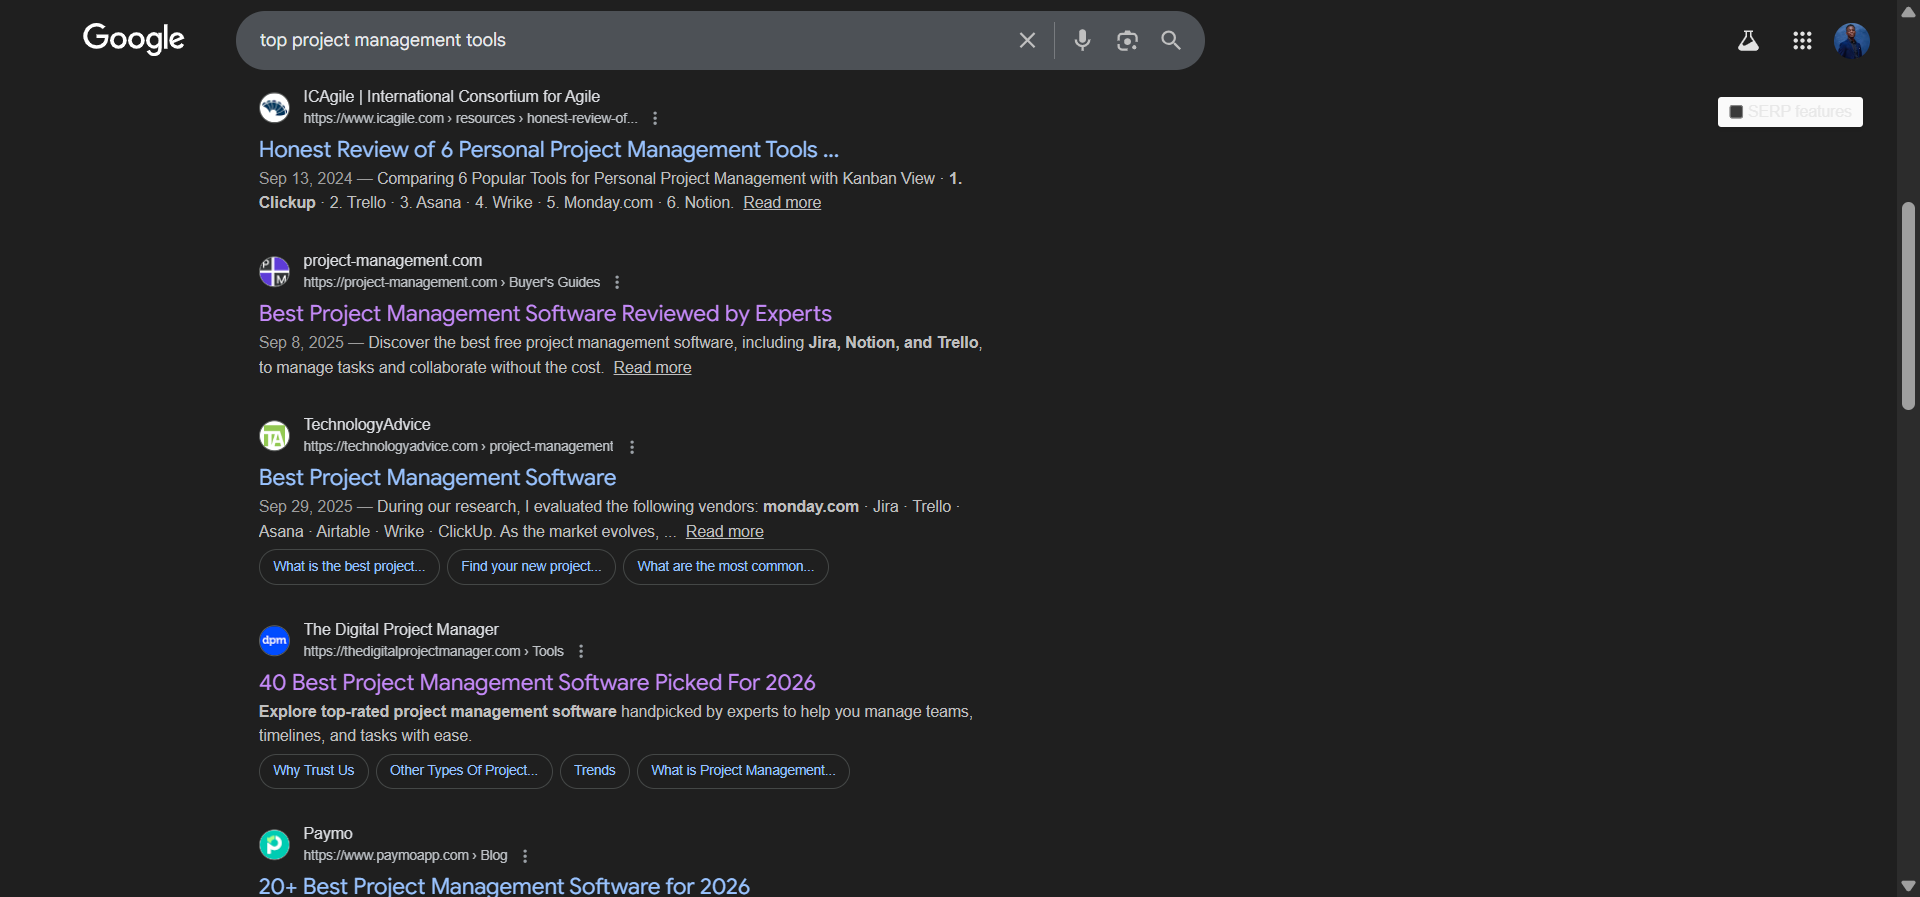Clear the search box with the X icon
The width and height of the screenshot is (1920, 897).
(x=1027, y=40)
